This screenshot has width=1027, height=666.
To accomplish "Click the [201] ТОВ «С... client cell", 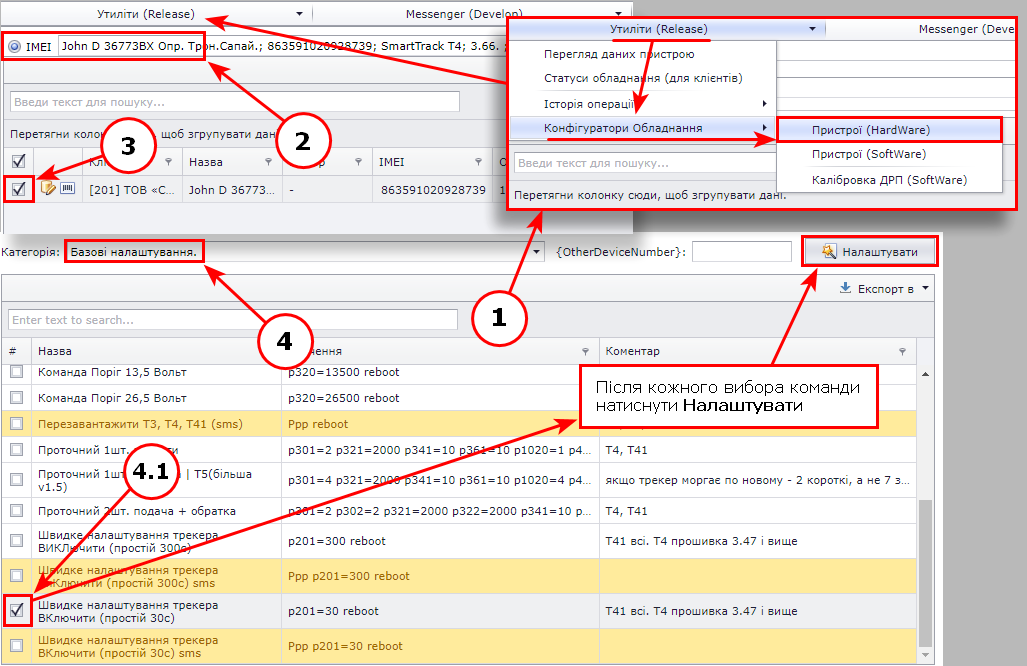I will (132, 190).
